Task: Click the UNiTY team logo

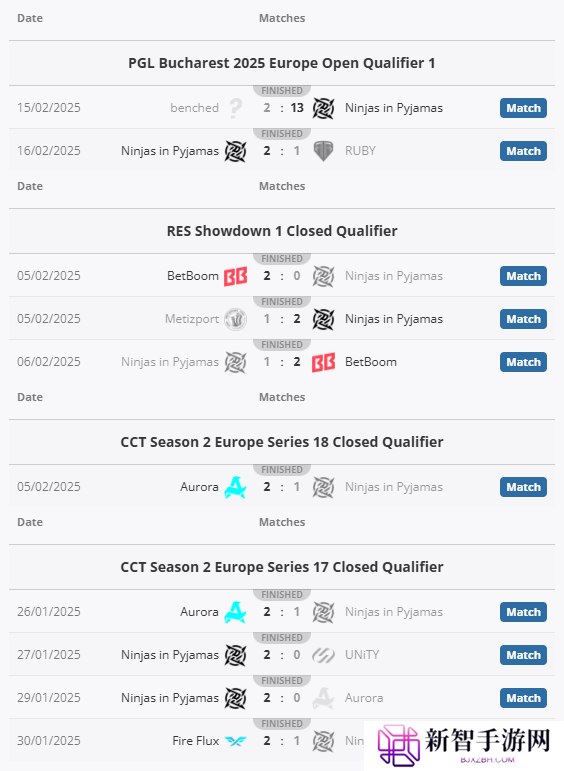Action: coord(324,655)
